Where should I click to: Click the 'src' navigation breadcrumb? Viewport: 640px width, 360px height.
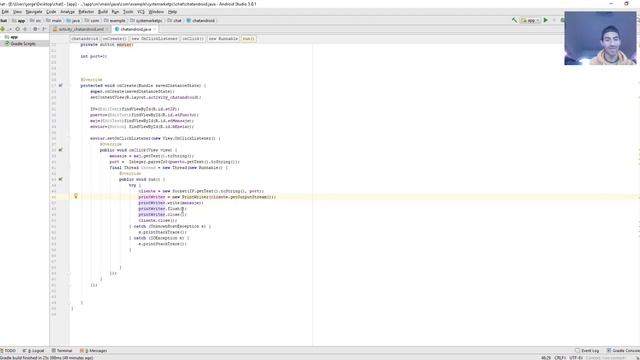click(36, 20)
